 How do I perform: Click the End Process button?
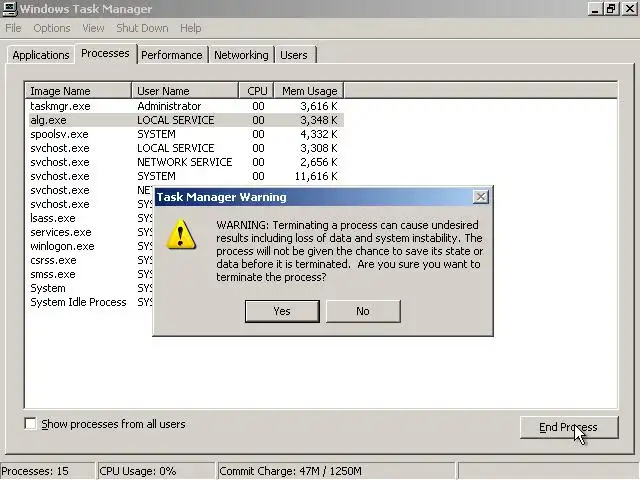click(569, 427)
